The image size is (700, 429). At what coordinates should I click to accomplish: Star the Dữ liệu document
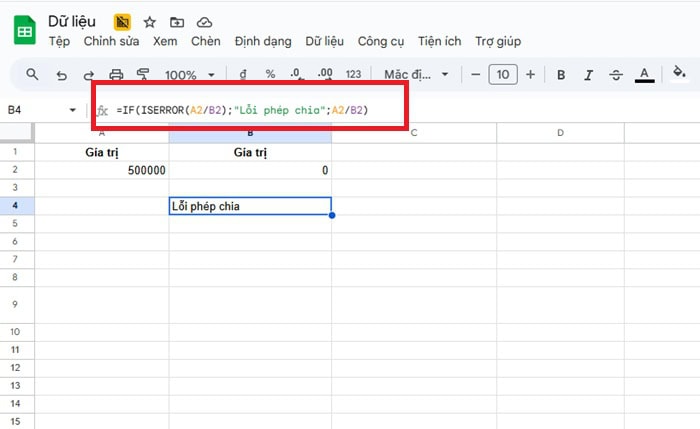[x=150, y=21]
